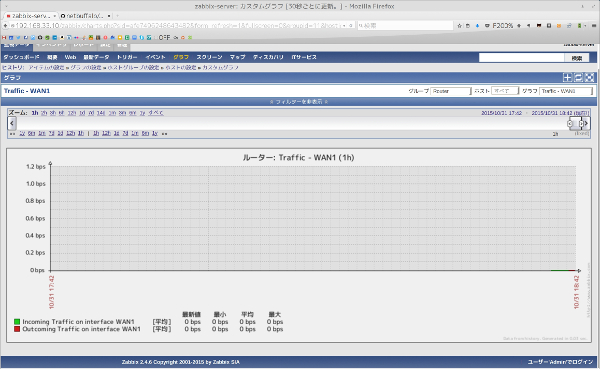This screenshot has width=600, height=369.
Task: Open the イベント menu item
Action: [x=155, y=57]
